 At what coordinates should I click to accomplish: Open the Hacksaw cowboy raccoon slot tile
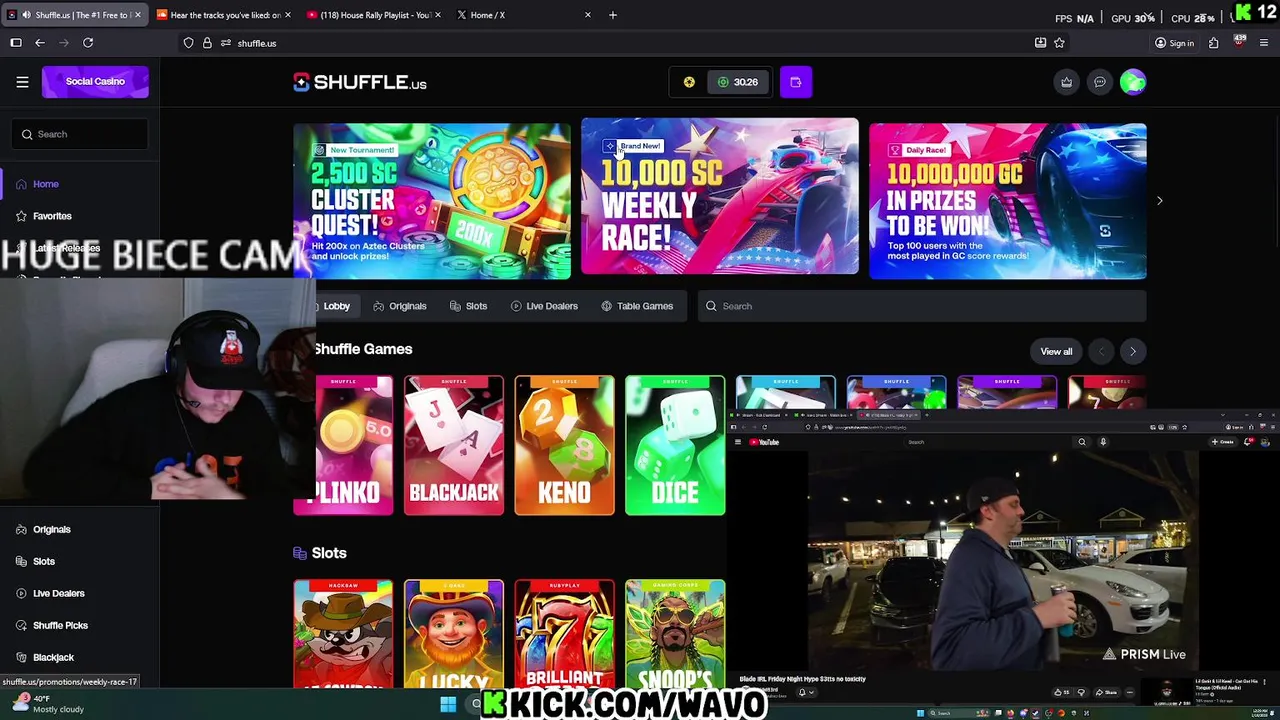tap(343, 634)
